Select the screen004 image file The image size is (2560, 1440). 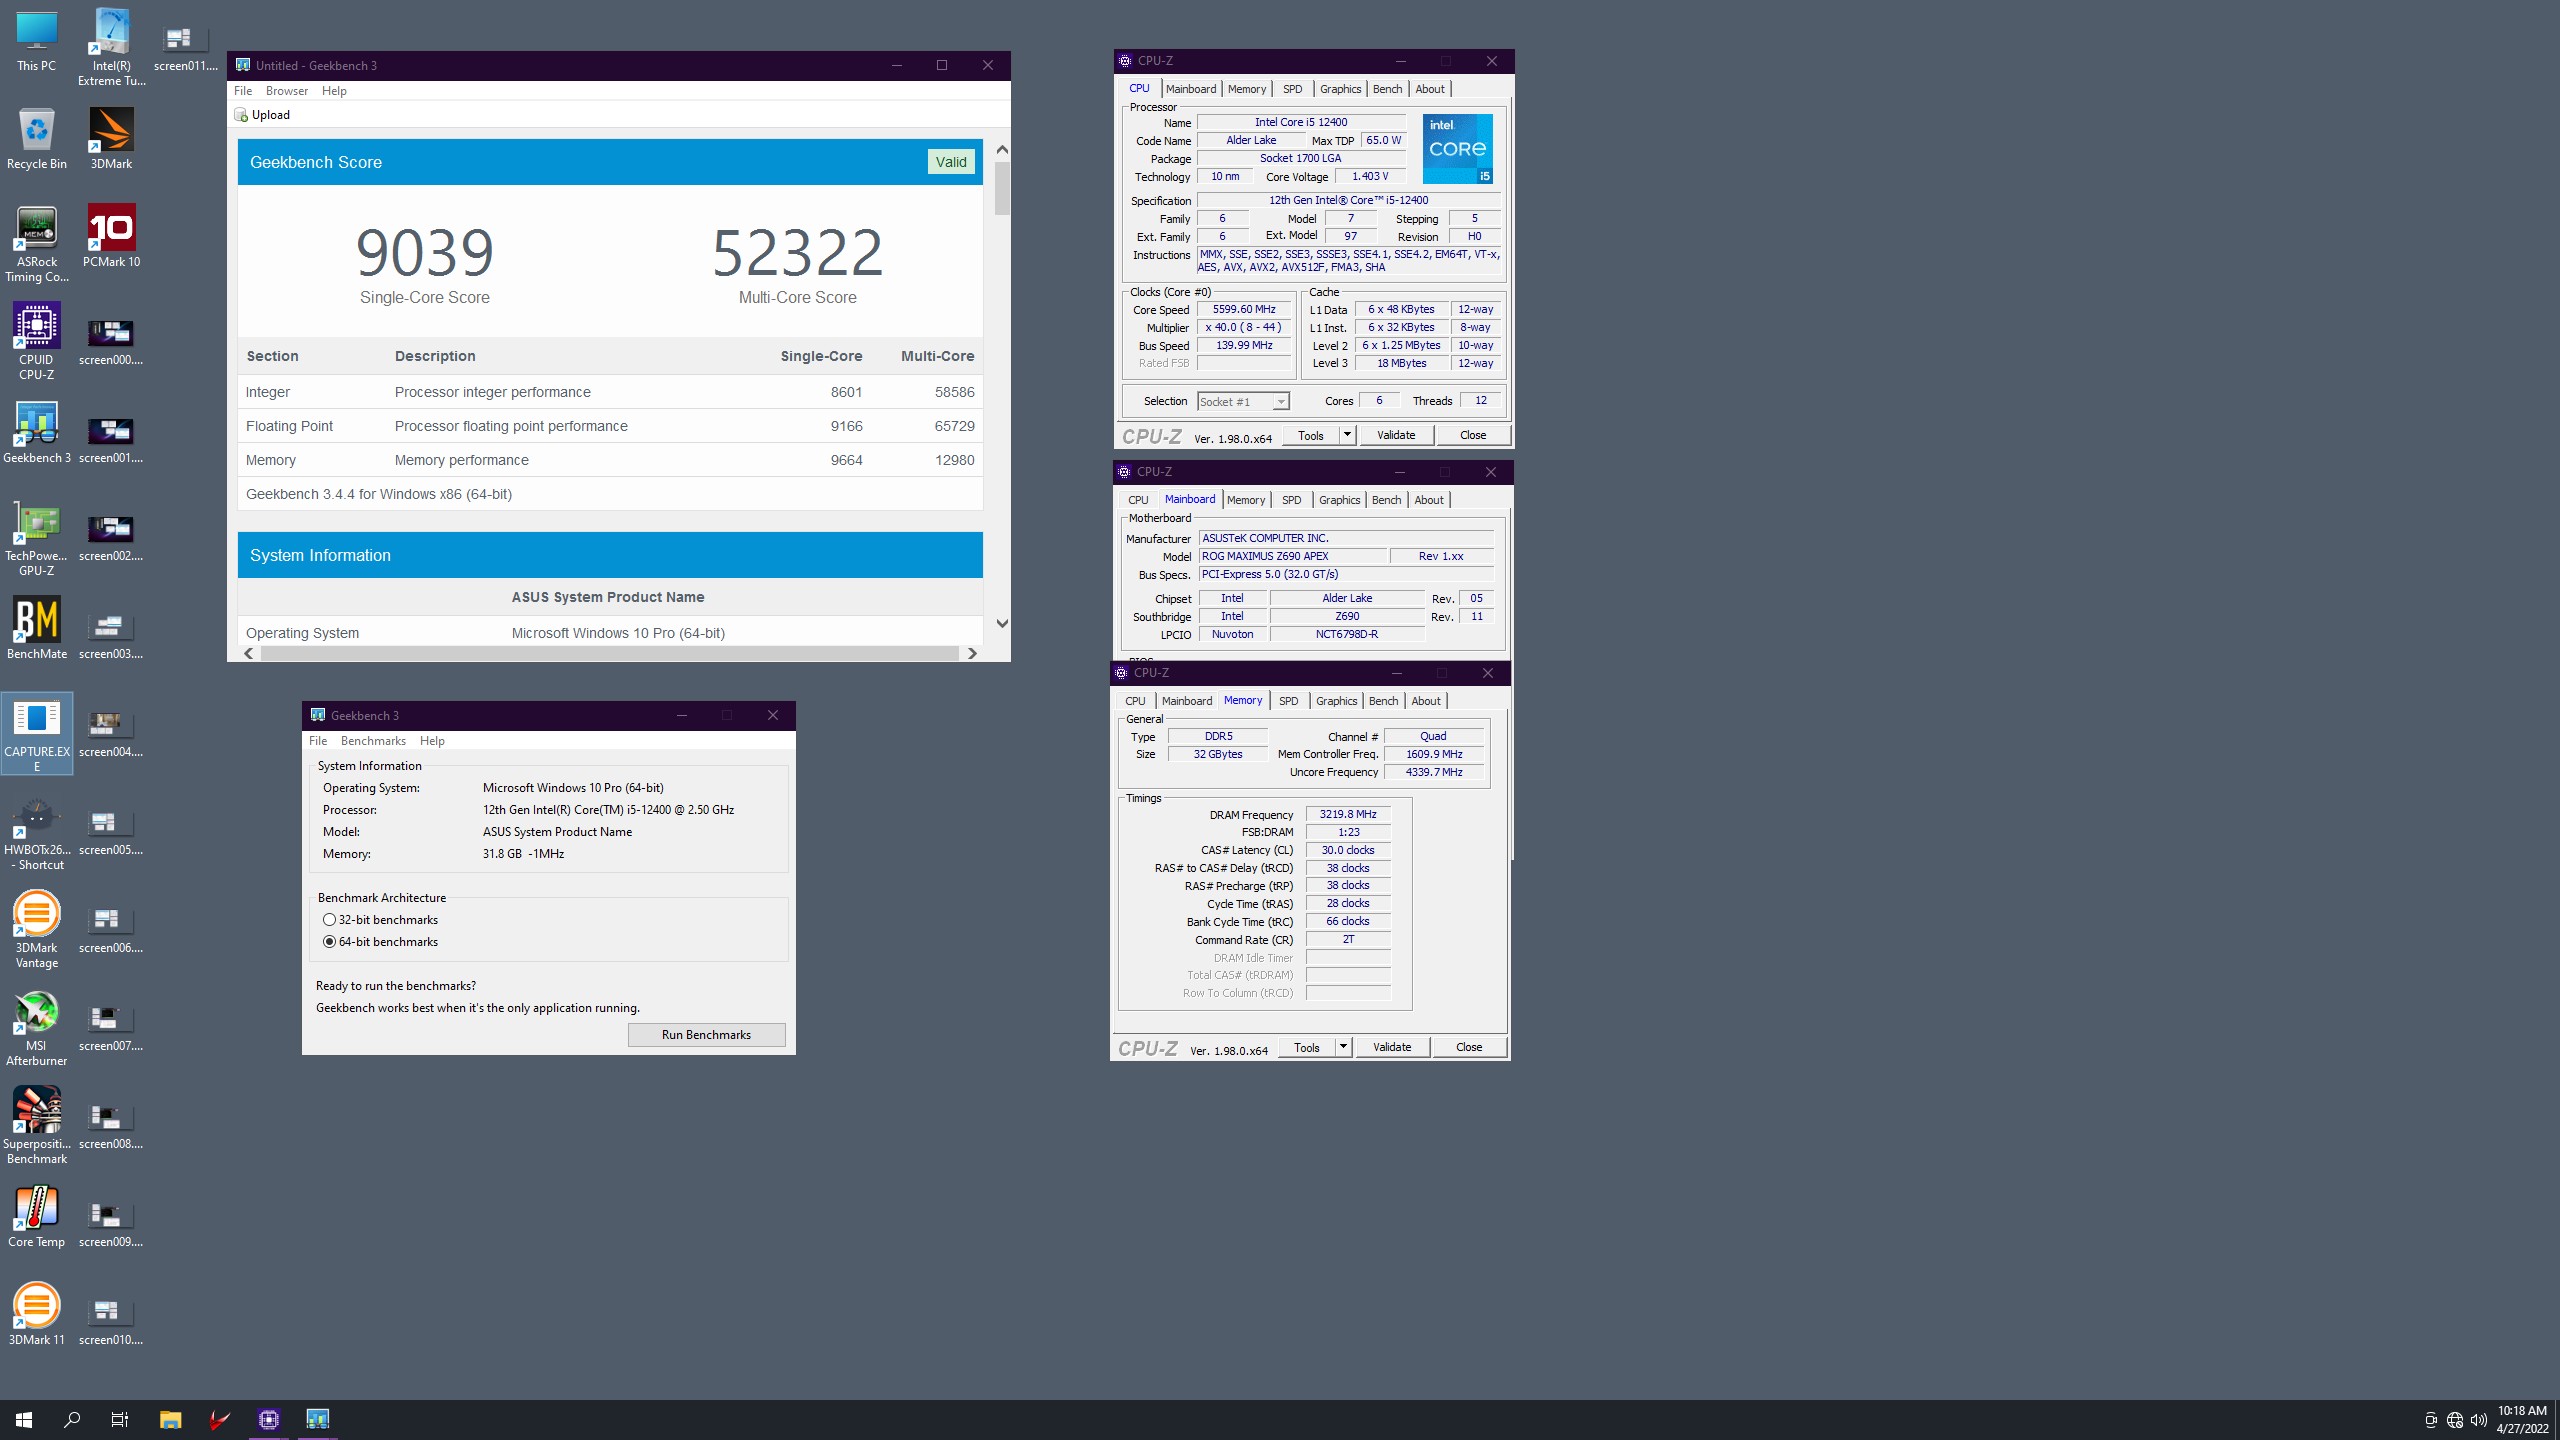[111, 733]
